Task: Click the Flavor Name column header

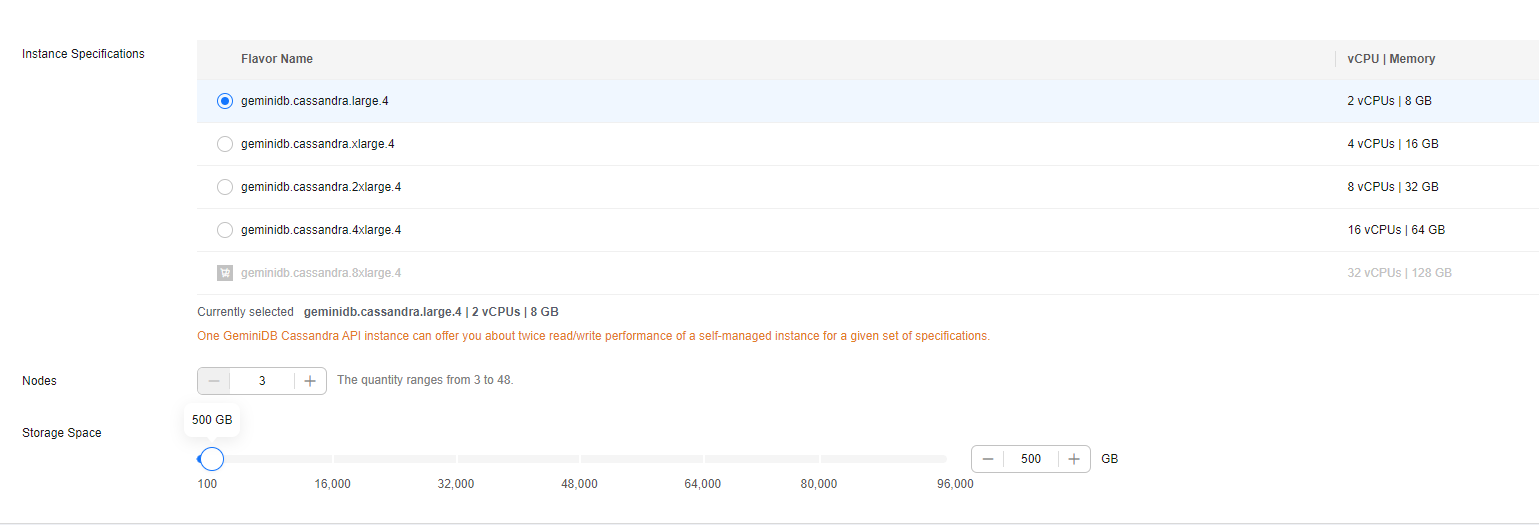Action: 277,59
